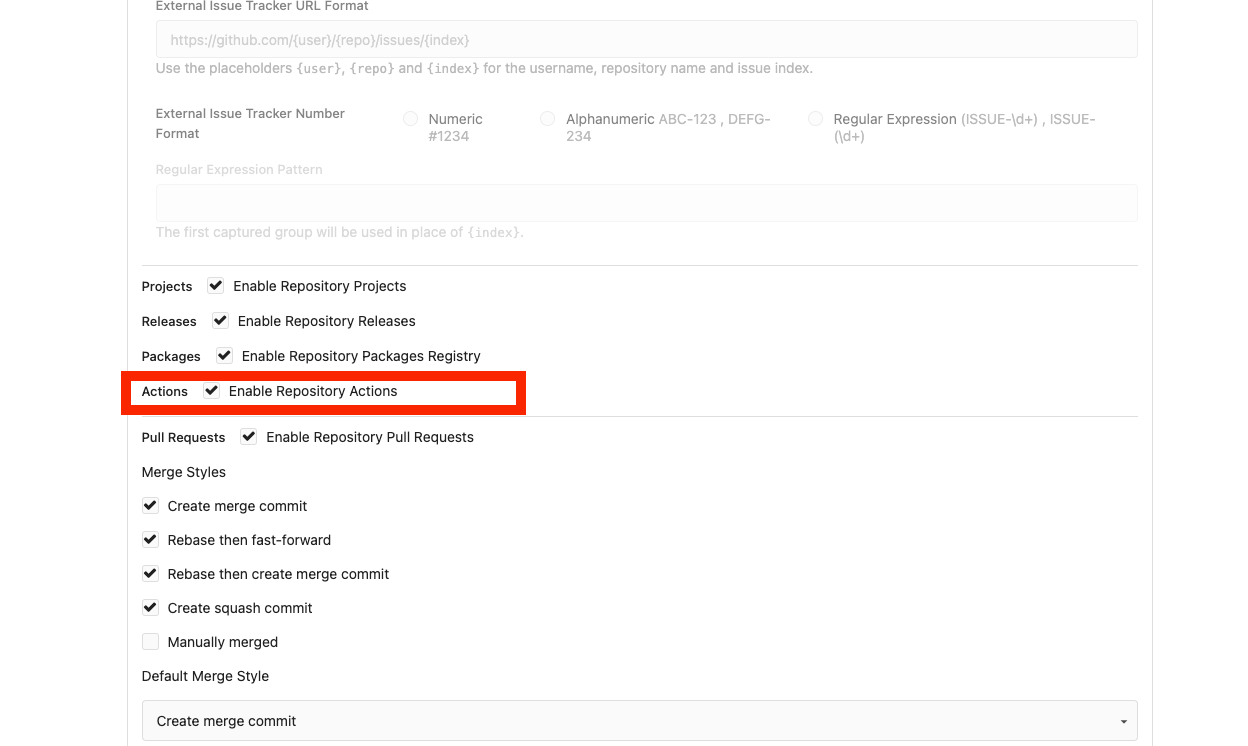Viewport: 1248px width, 746px height.
Task: Click the 'Enable Repository Pull Requests' label text
Action: 370,437
